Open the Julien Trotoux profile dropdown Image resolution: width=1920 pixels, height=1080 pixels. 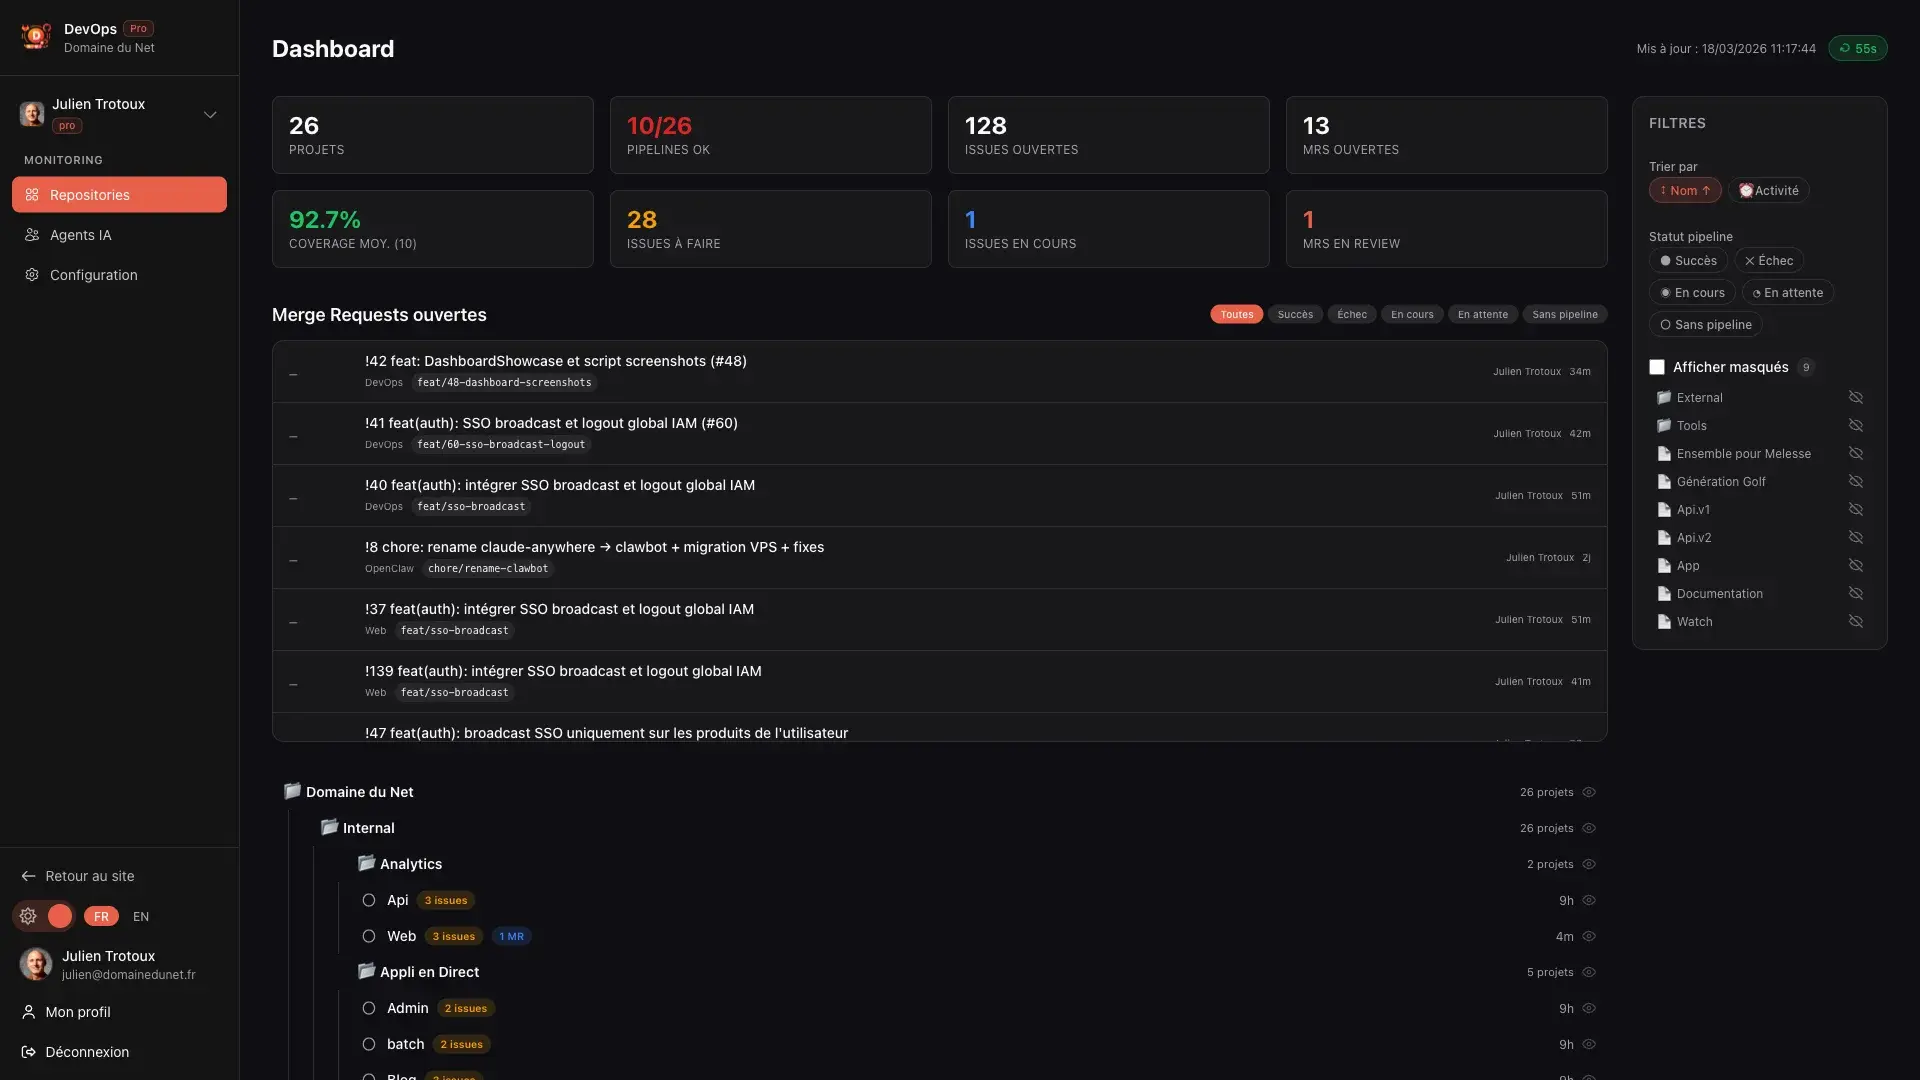click(210, 115)
